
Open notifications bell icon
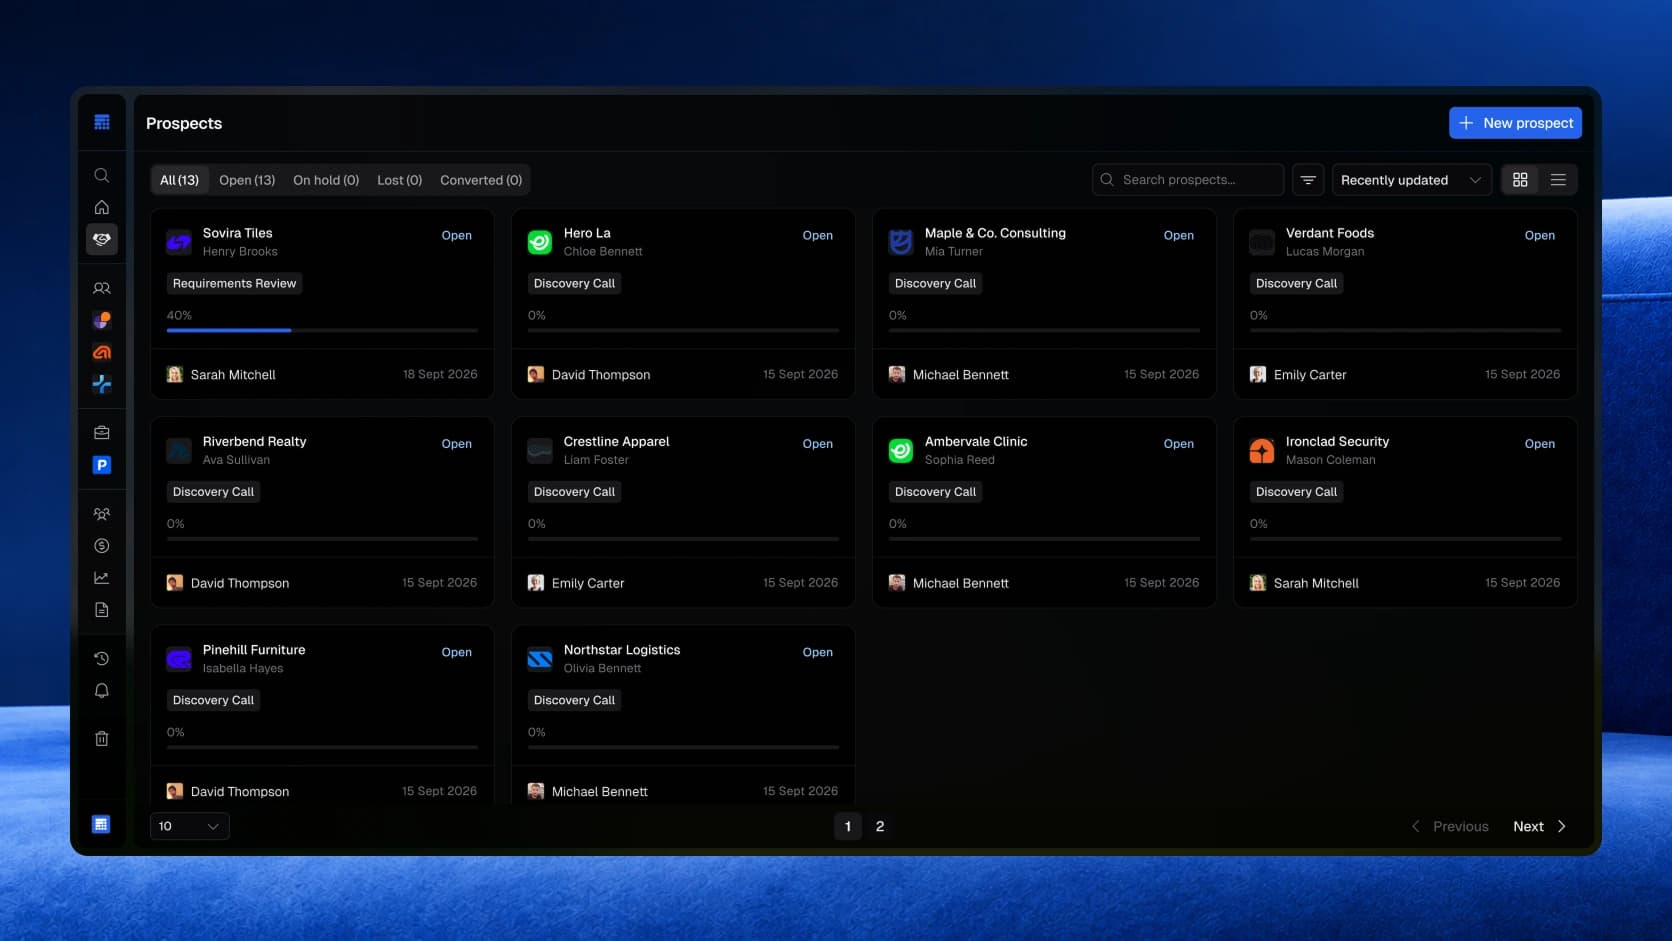[x=101, y=691]
